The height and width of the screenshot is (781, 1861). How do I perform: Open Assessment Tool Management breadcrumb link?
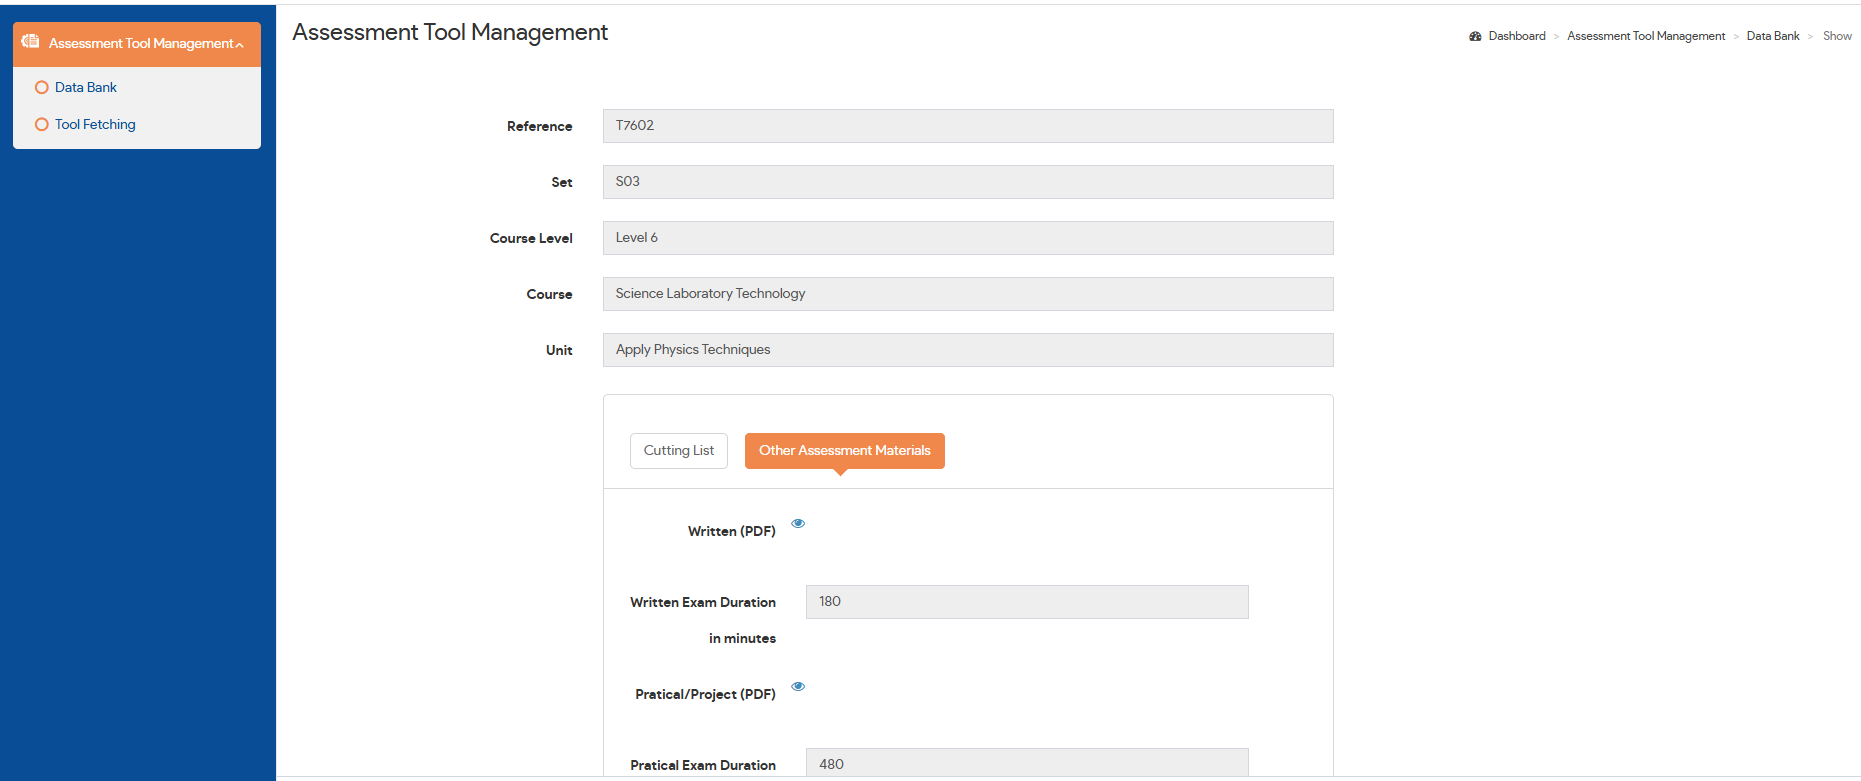[1645, 36]
